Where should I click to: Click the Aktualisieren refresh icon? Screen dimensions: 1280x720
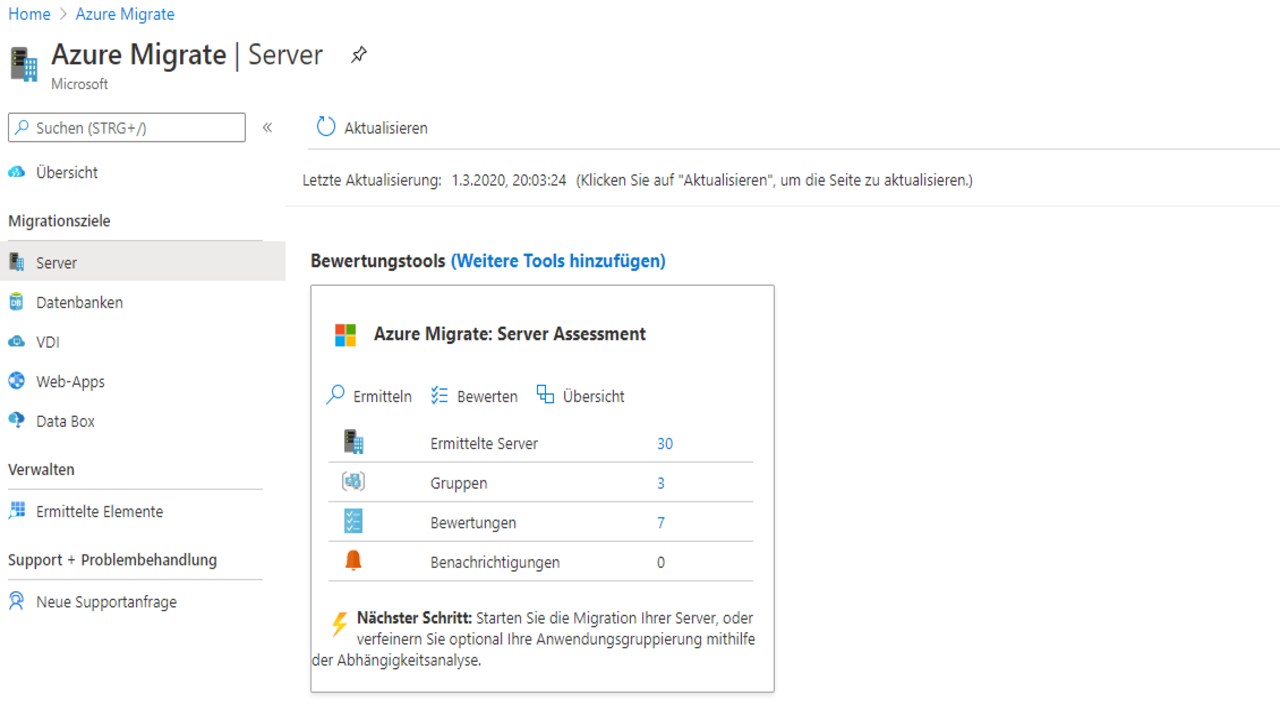pyautogui.click(x=326, y=127)
